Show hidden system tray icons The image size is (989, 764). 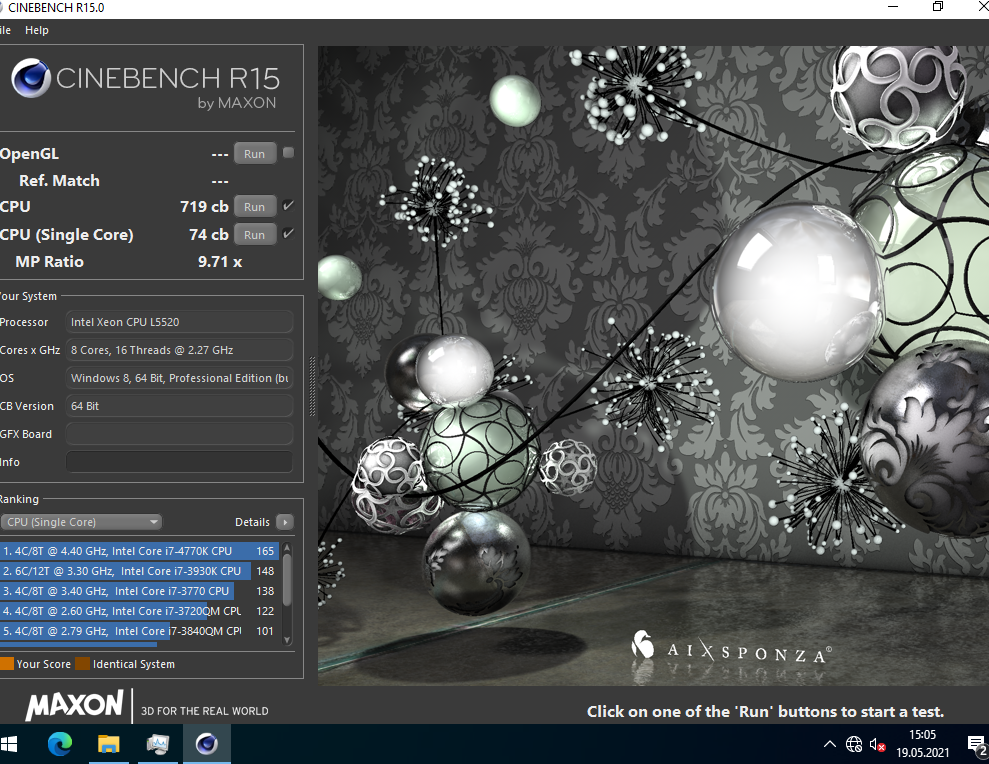(x=830, y=744)
